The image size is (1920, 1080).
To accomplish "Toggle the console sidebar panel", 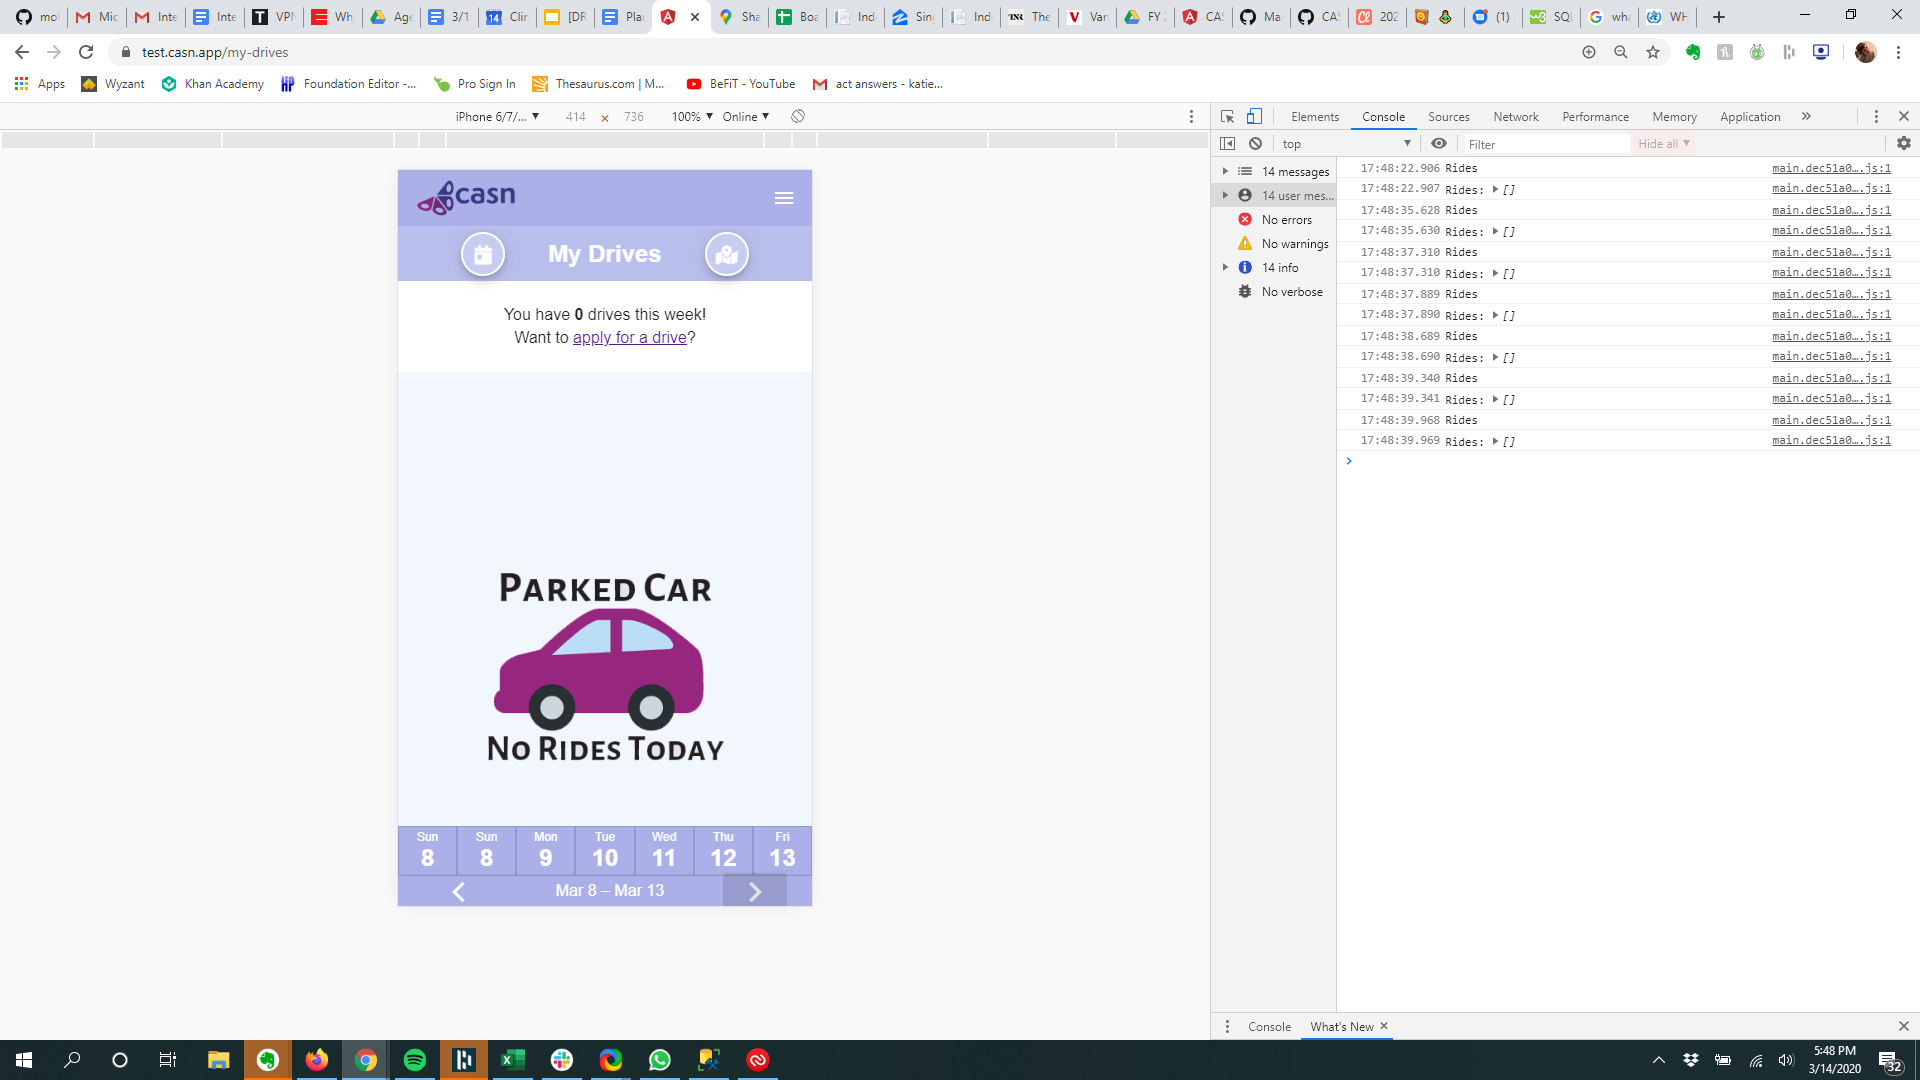I will click(1227, 144).
